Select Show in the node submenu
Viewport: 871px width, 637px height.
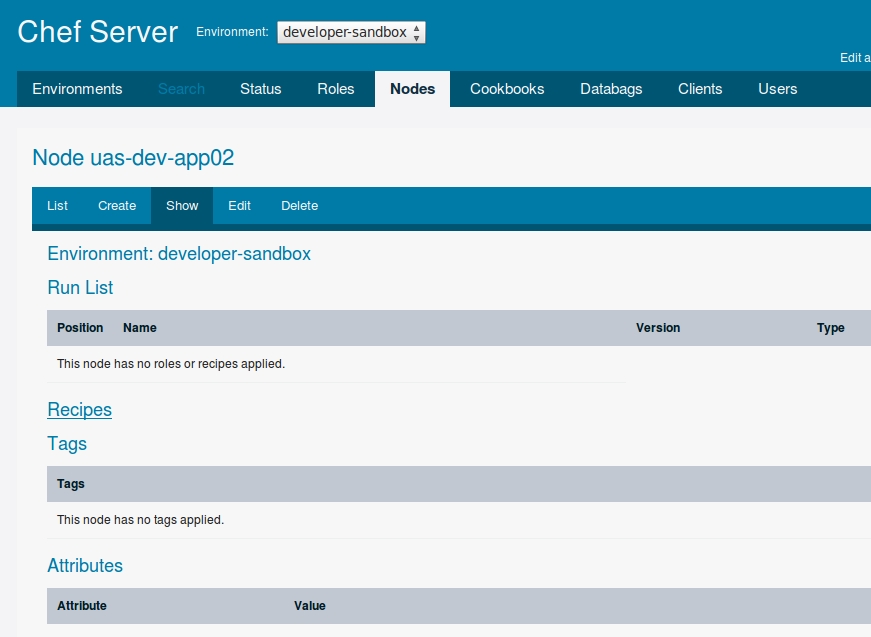(x=182, y=205)
